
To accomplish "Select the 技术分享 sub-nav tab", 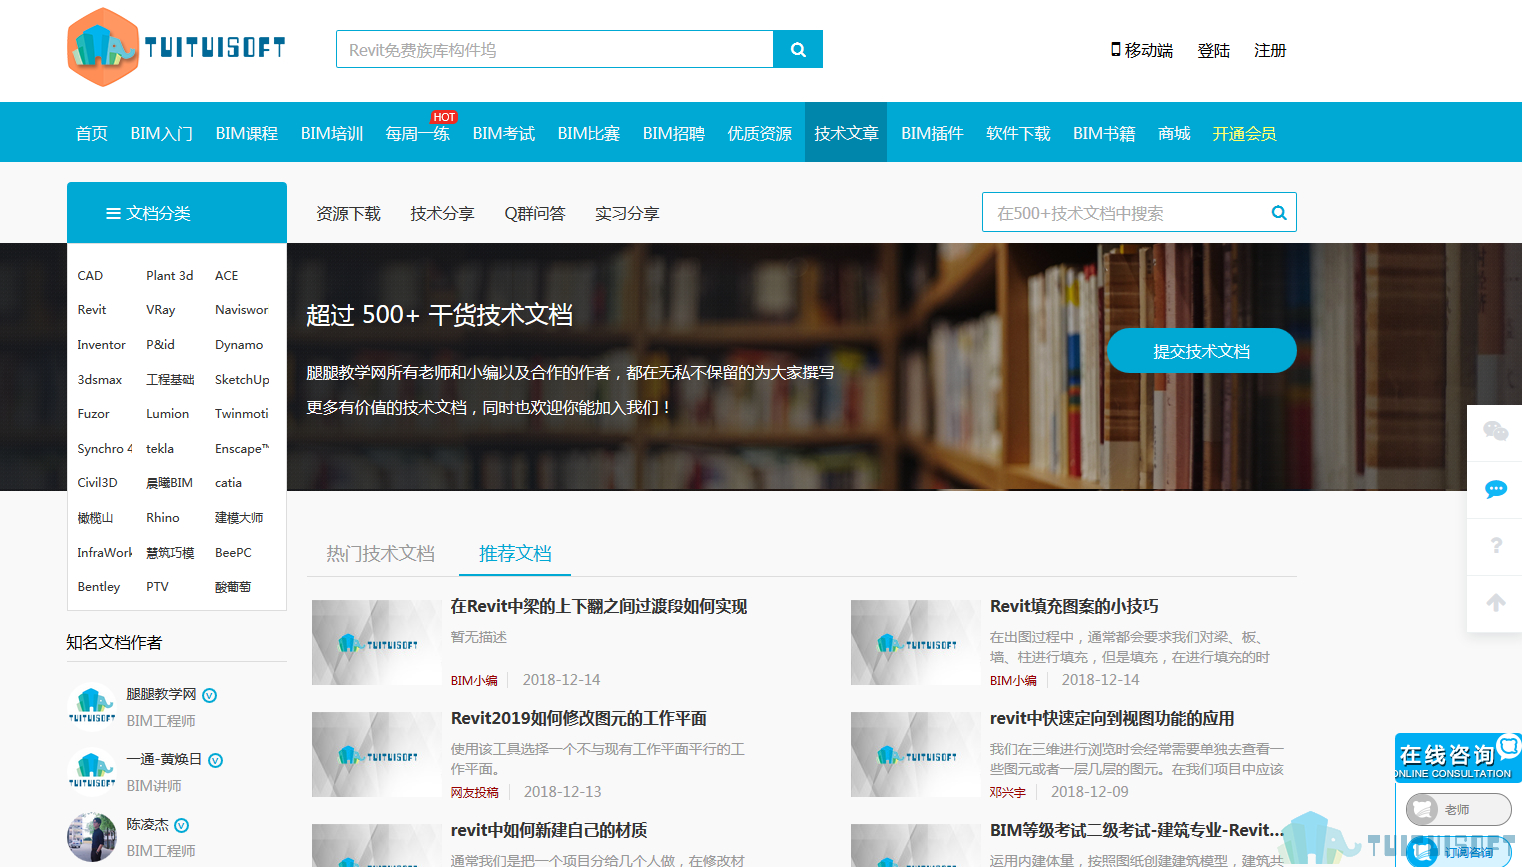I will pos(442,213).
